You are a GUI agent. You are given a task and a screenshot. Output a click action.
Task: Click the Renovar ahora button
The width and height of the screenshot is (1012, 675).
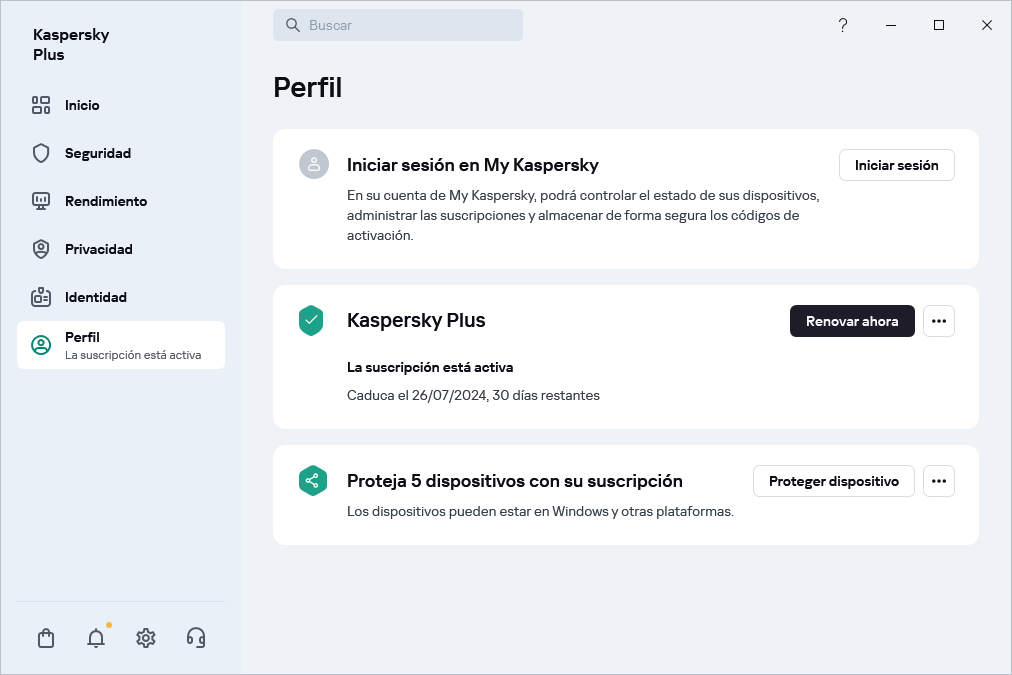pos(852,321)
